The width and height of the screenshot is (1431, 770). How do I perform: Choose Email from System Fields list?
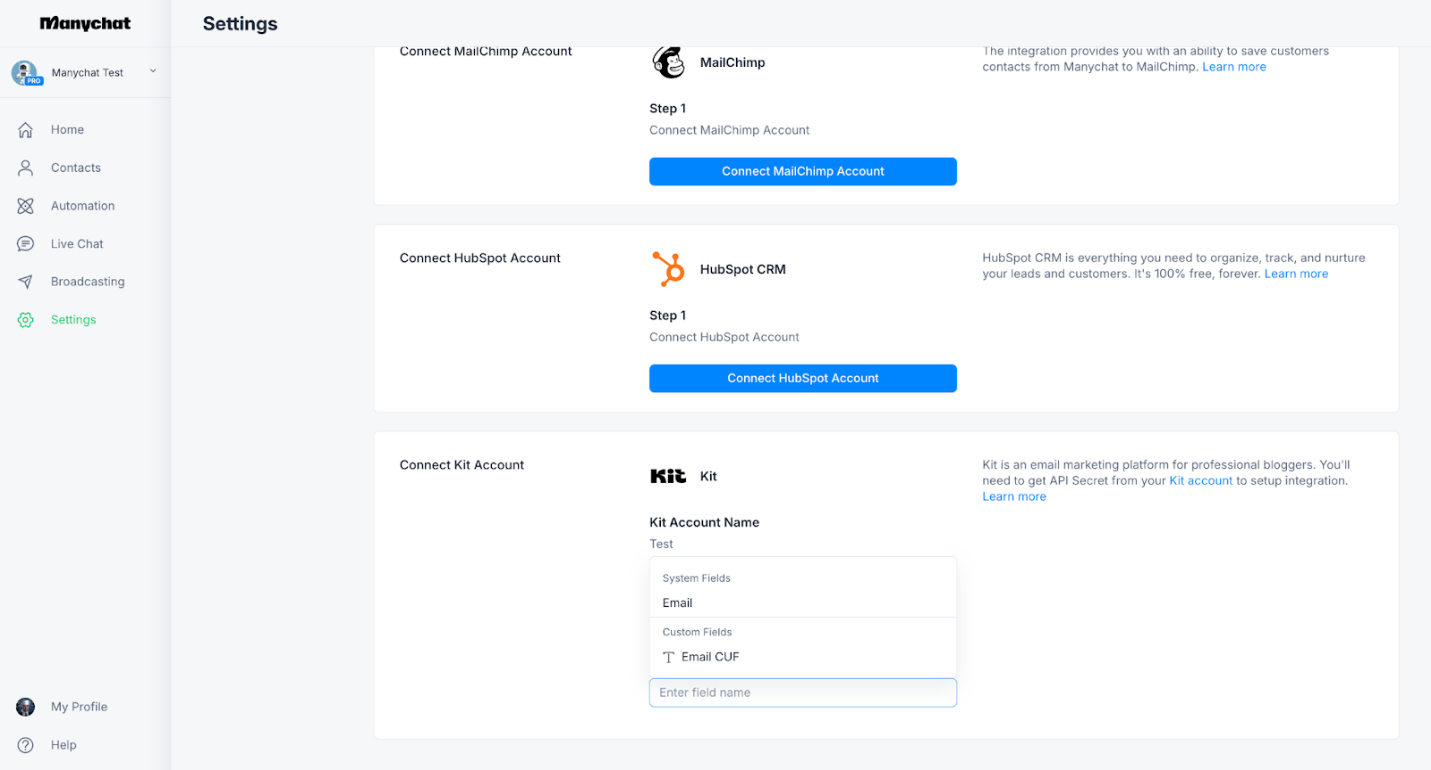(x=677, y=603)
